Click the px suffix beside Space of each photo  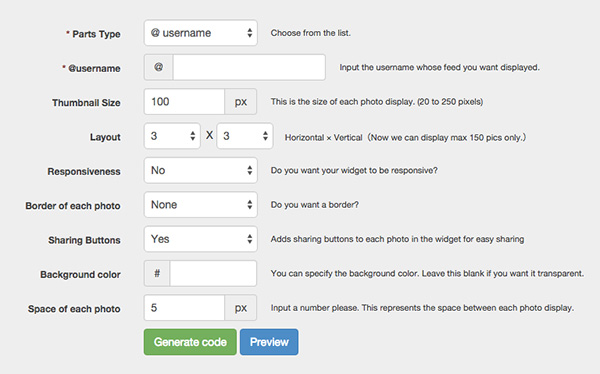point(241,308)
